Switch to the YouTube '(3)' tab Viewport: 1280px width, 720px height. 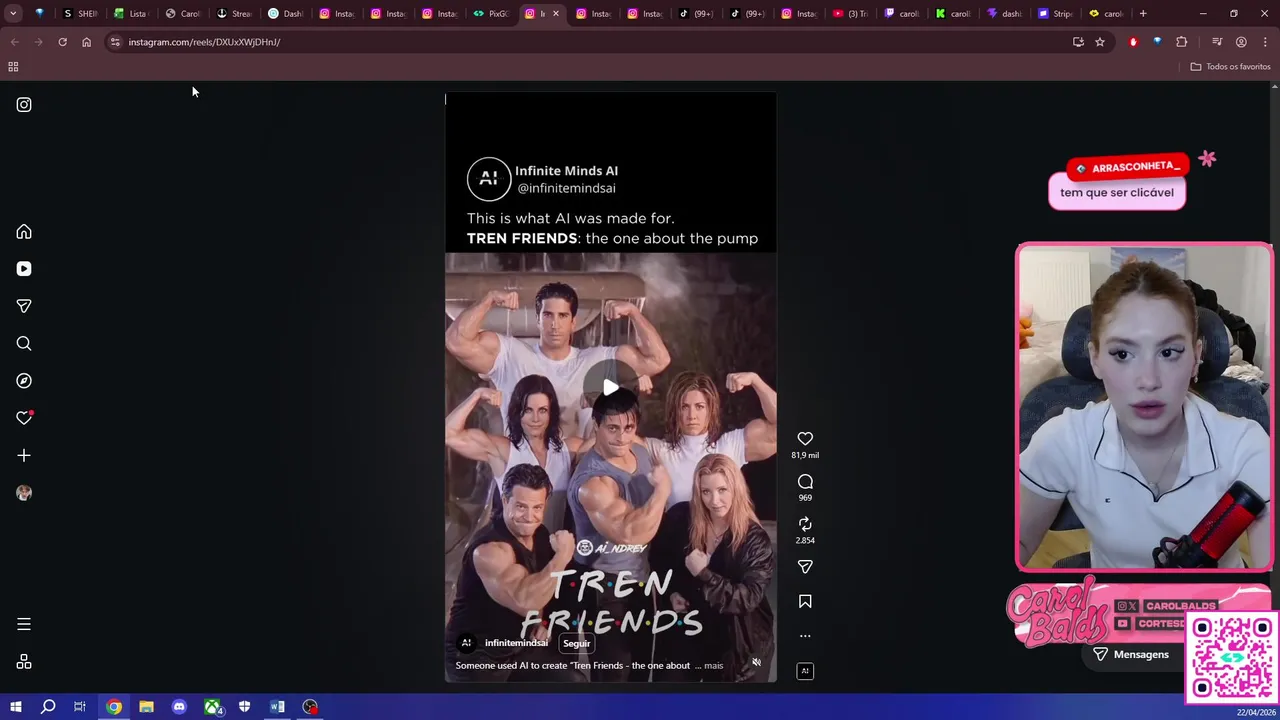[x=851, y=14]
